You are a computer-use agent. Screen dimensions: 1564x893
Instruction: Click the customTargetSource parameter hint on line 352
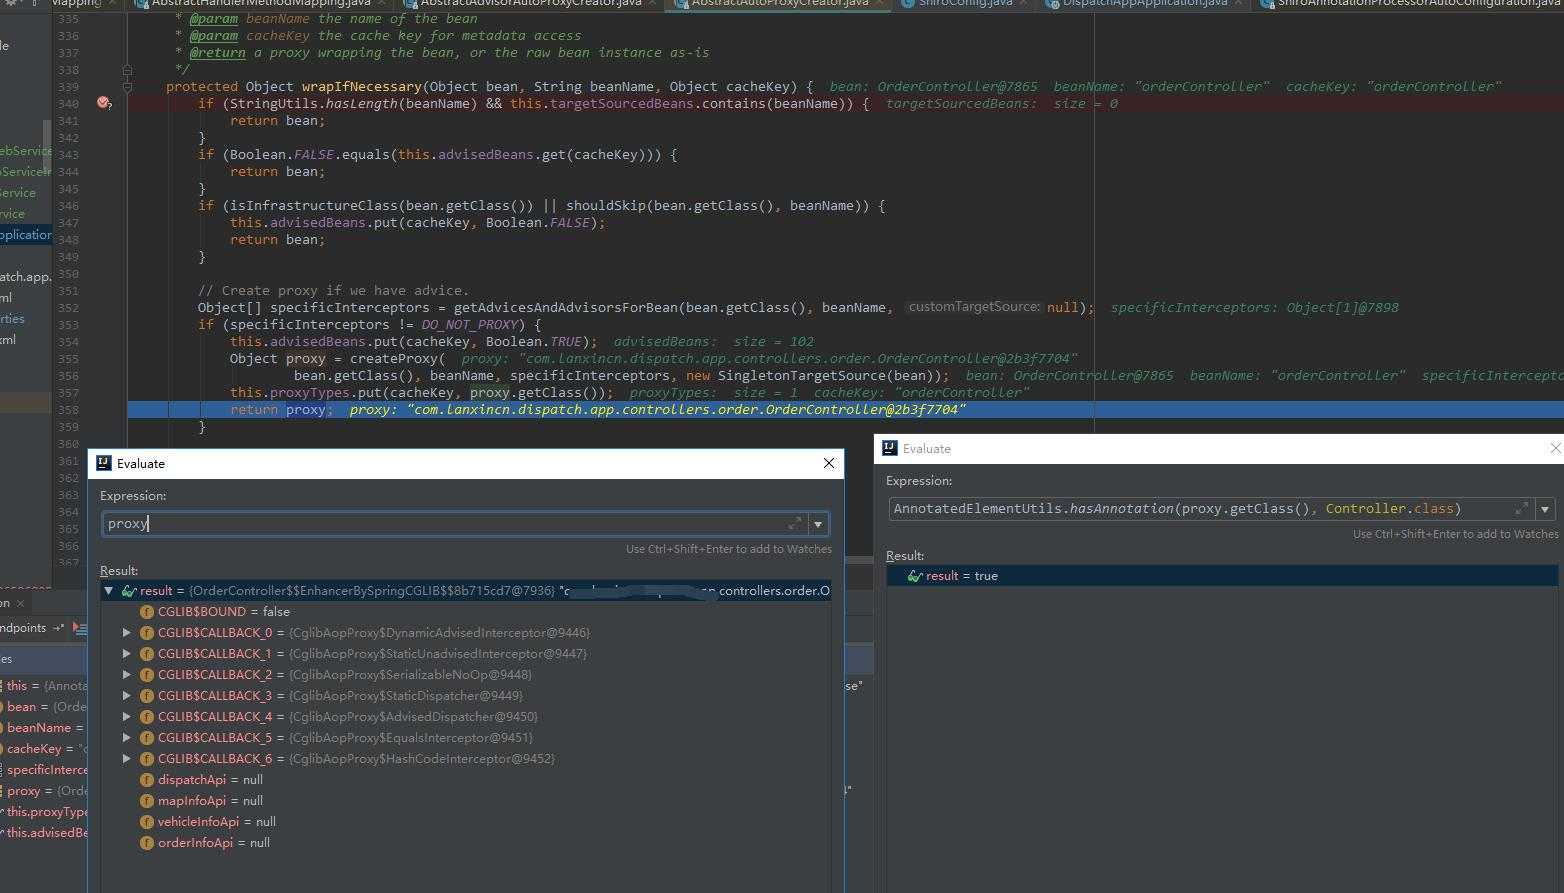pos(974,307)
